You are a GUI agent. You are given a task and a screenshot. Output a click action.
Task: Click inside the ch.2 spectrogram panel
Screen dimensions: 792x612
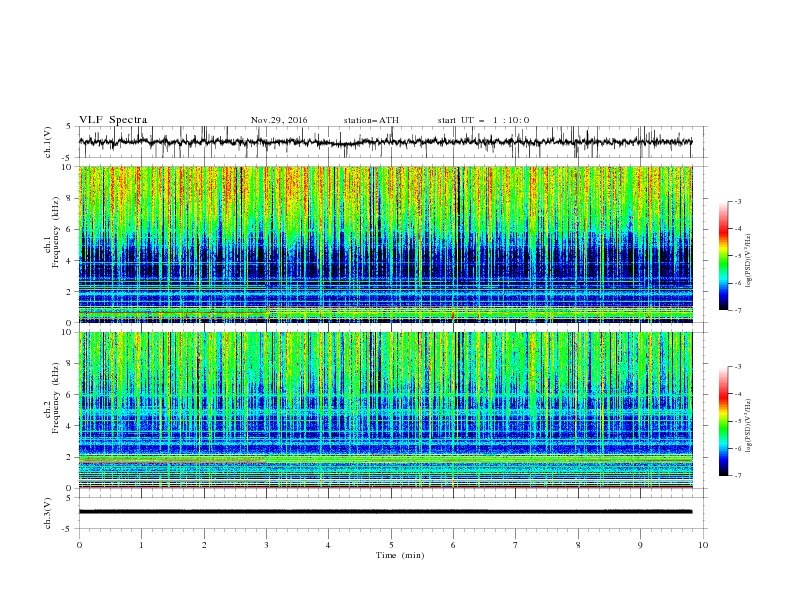click(x=385, y=410)
